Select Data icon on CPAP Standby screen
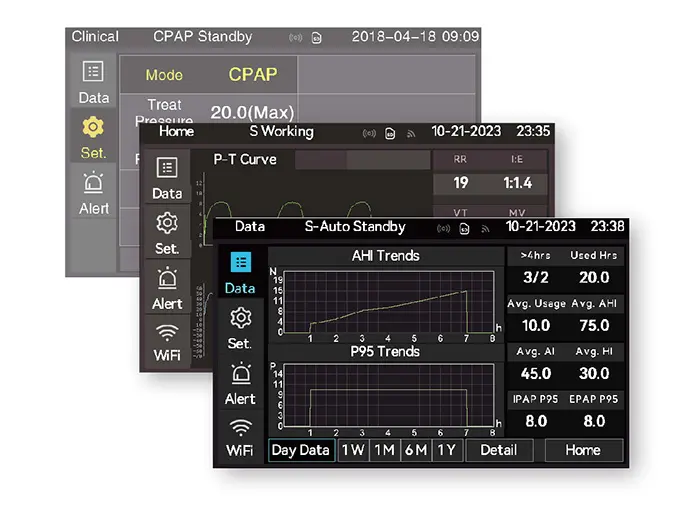 pos(94,81)
